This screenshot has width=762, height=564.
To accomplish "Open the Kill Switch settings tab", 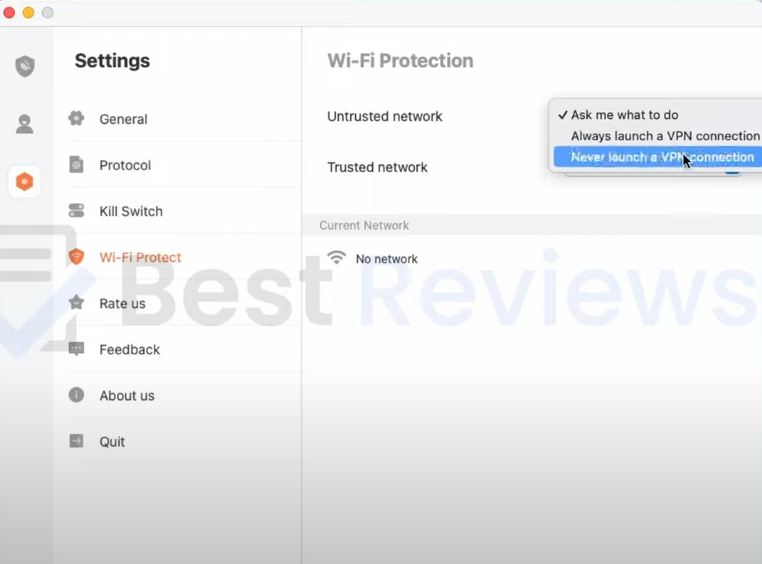I will click(131, 211).
